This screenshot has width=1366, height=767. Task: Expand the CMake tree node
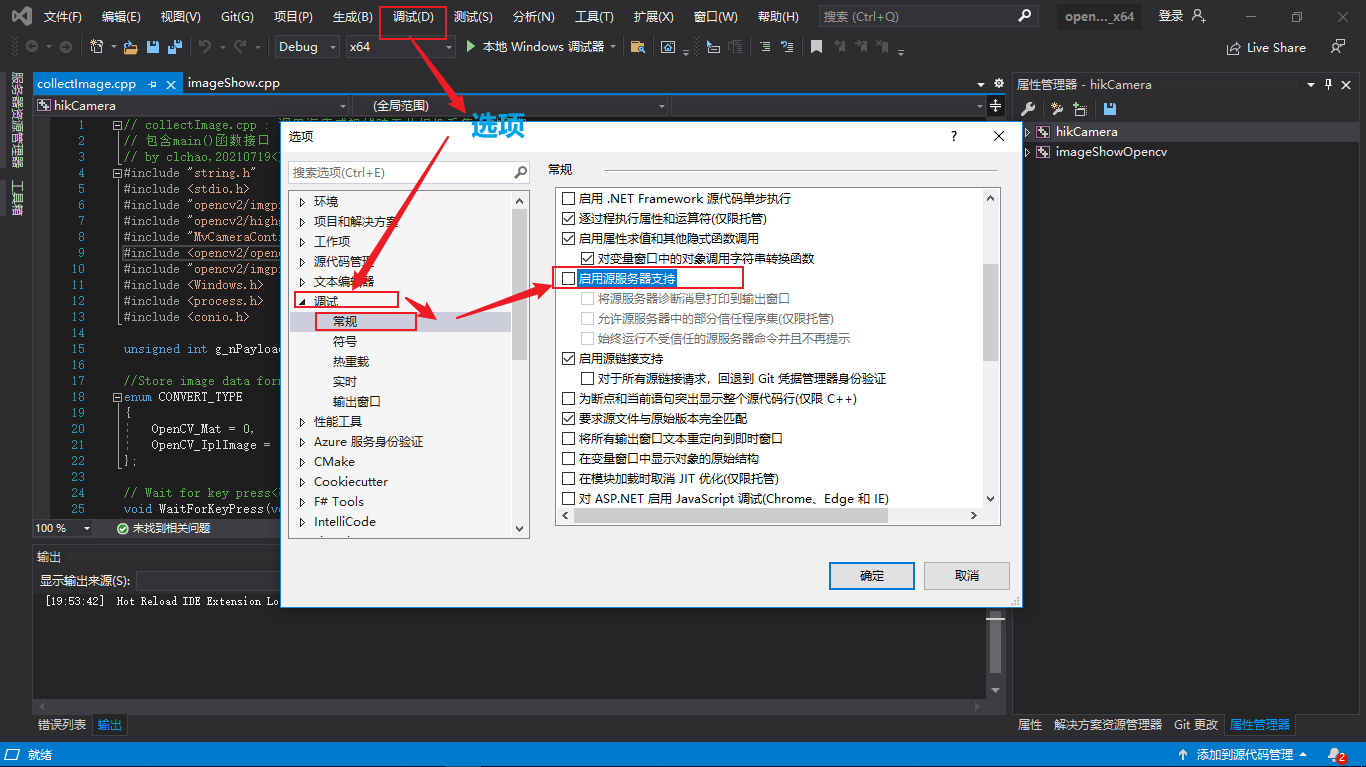[303, 462]
